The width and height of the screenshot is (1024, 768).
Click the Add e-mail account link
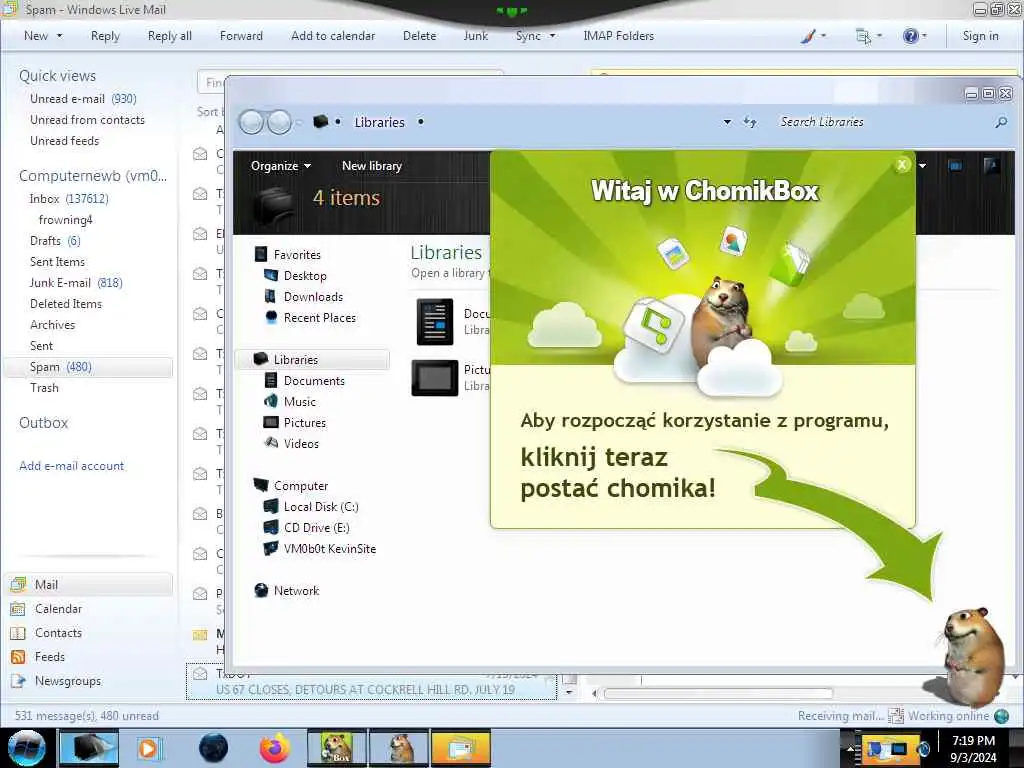pyautogui.click(x=71, y=466)
